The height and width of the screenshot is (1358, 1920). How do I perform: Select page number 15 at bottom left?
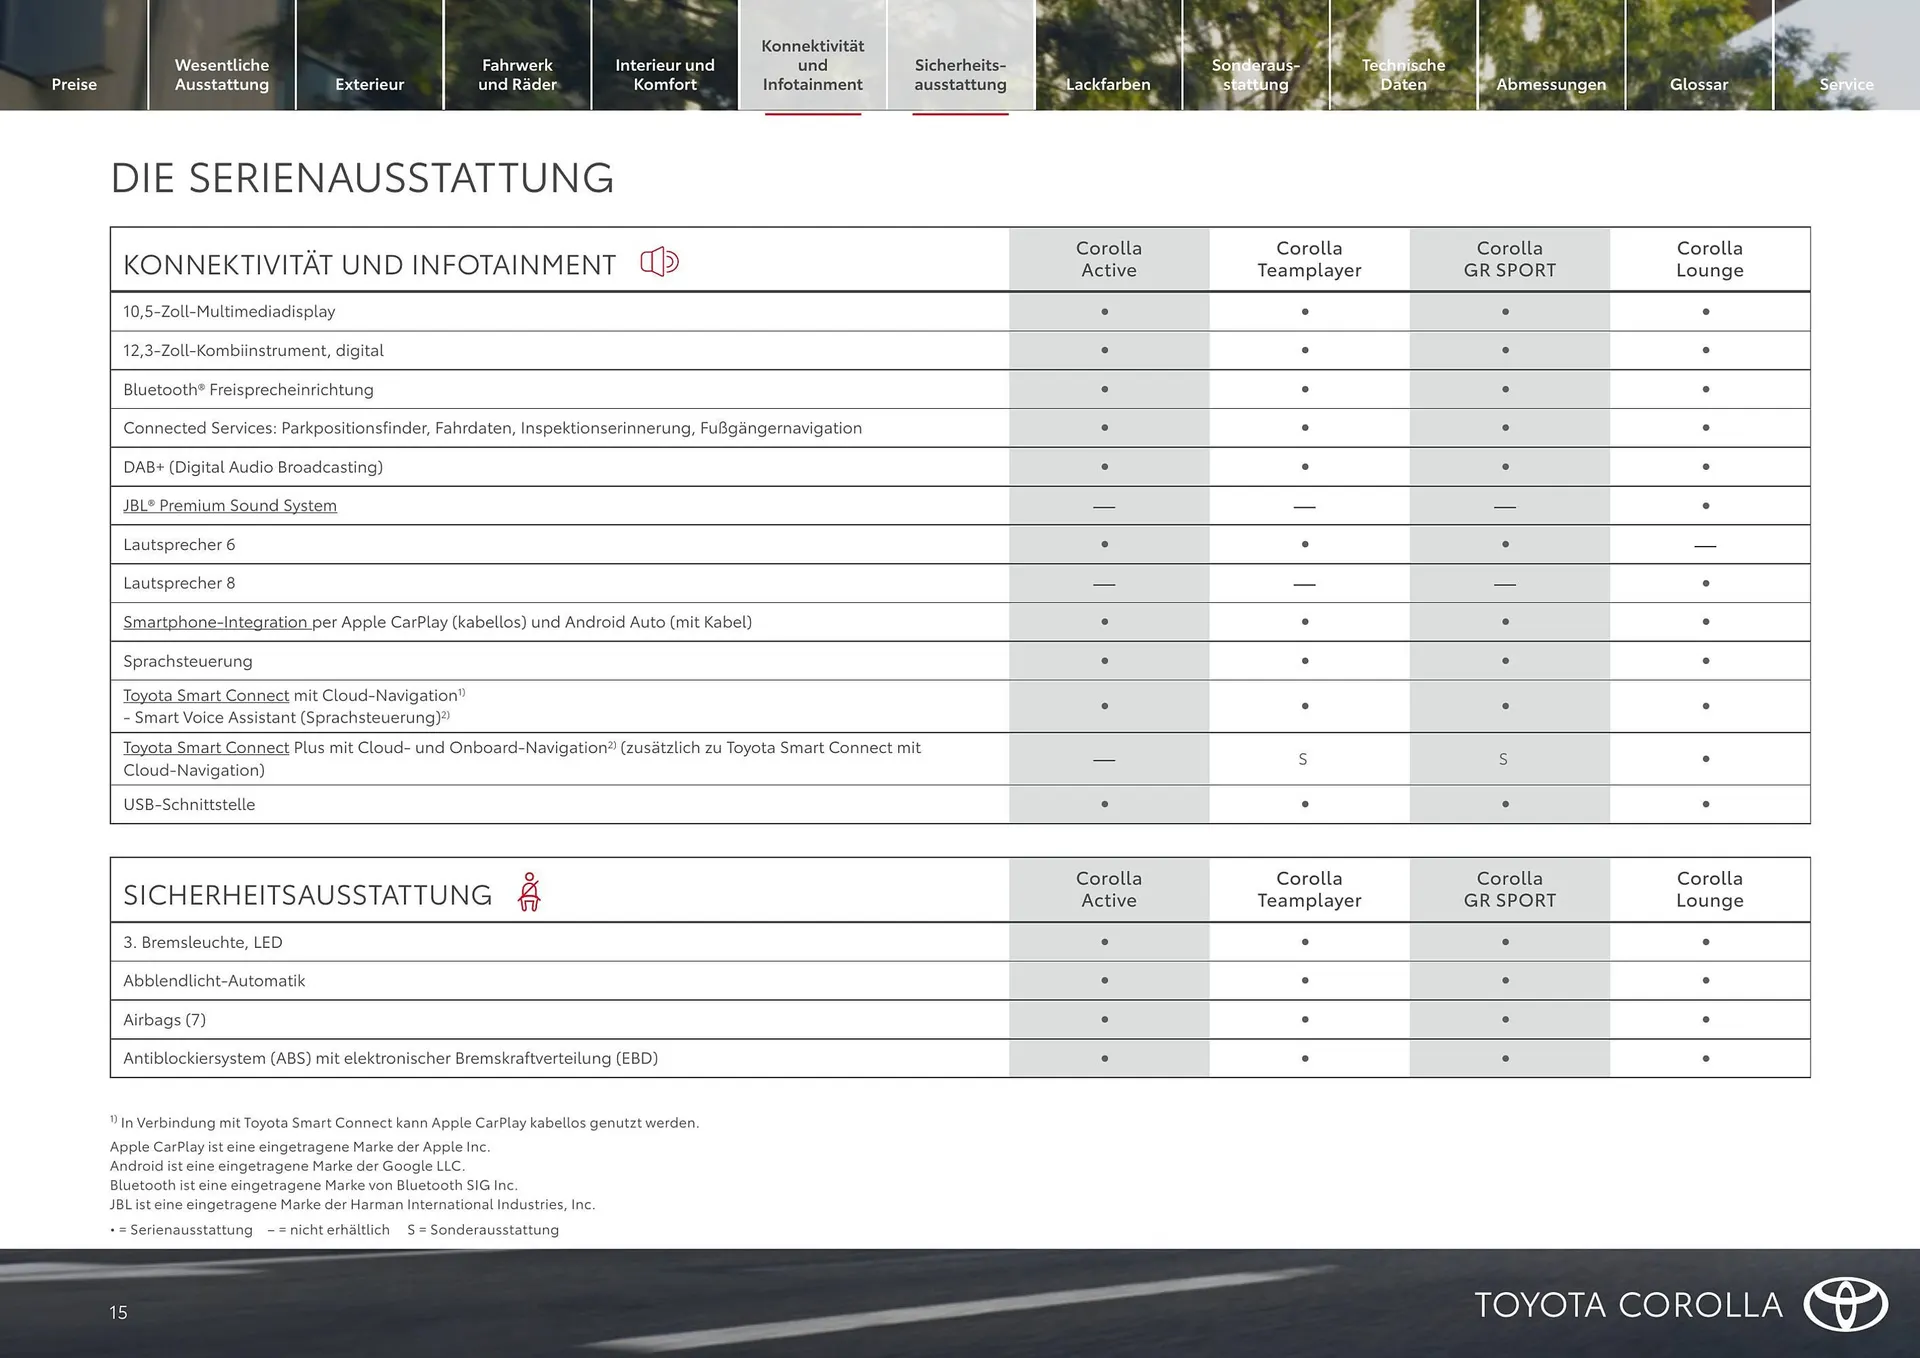coord(117,1312)
